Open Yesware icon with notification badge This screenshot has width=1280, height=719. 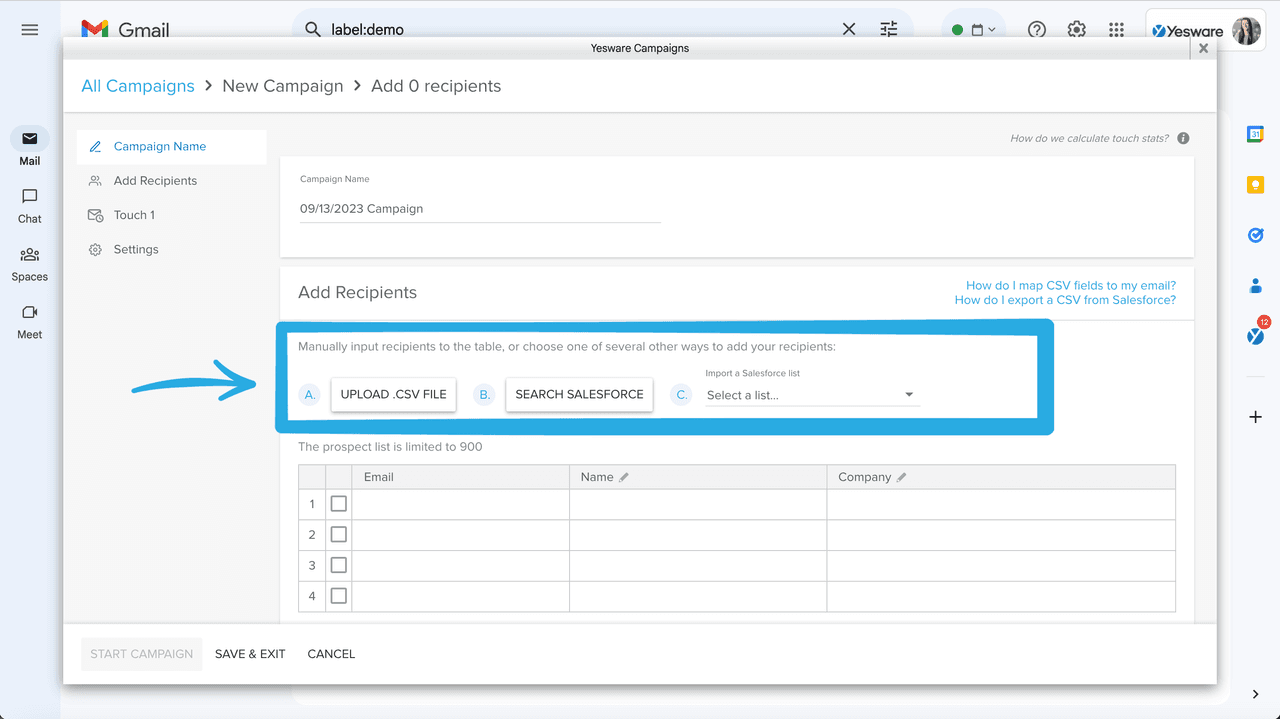(x=1255, y=335)
